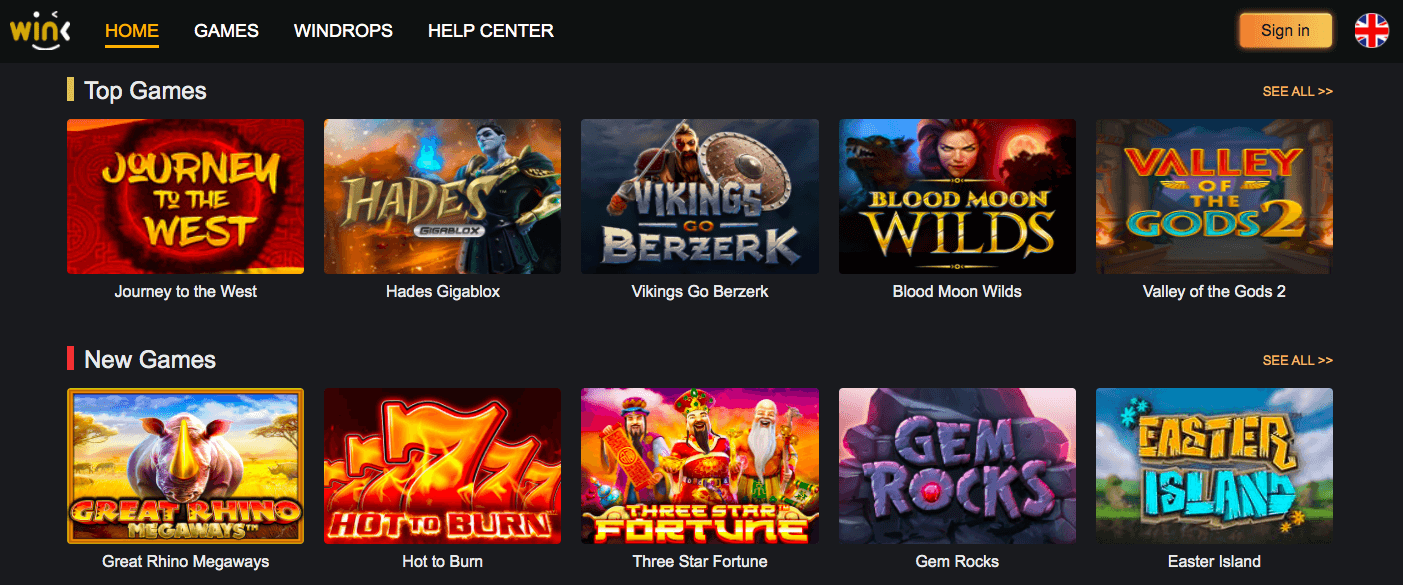Launch the Hot to Burn thumbnail
The width and height of the screenshot is (1403, 585).
pyautogui.click(x=442, y=466)
